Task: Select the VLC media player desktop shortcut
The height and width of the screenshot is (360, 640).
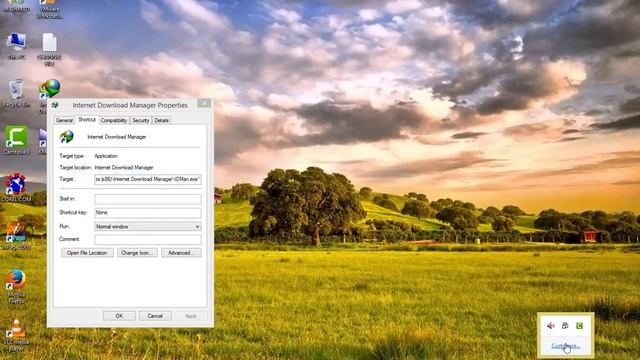Action: (16, 335)
